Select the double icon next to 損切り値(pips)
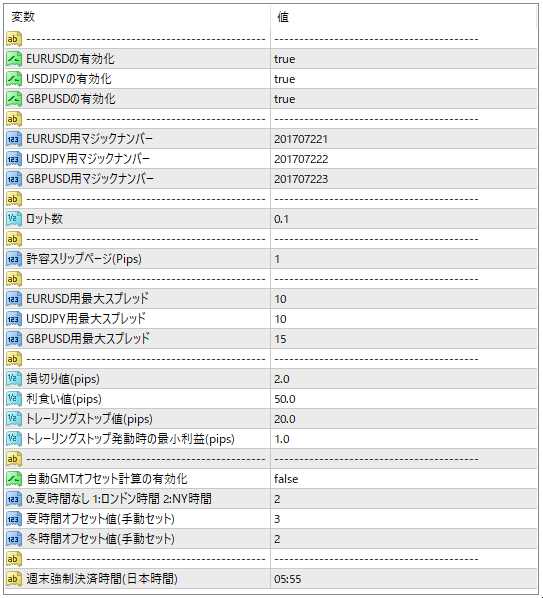 [14, 379]
